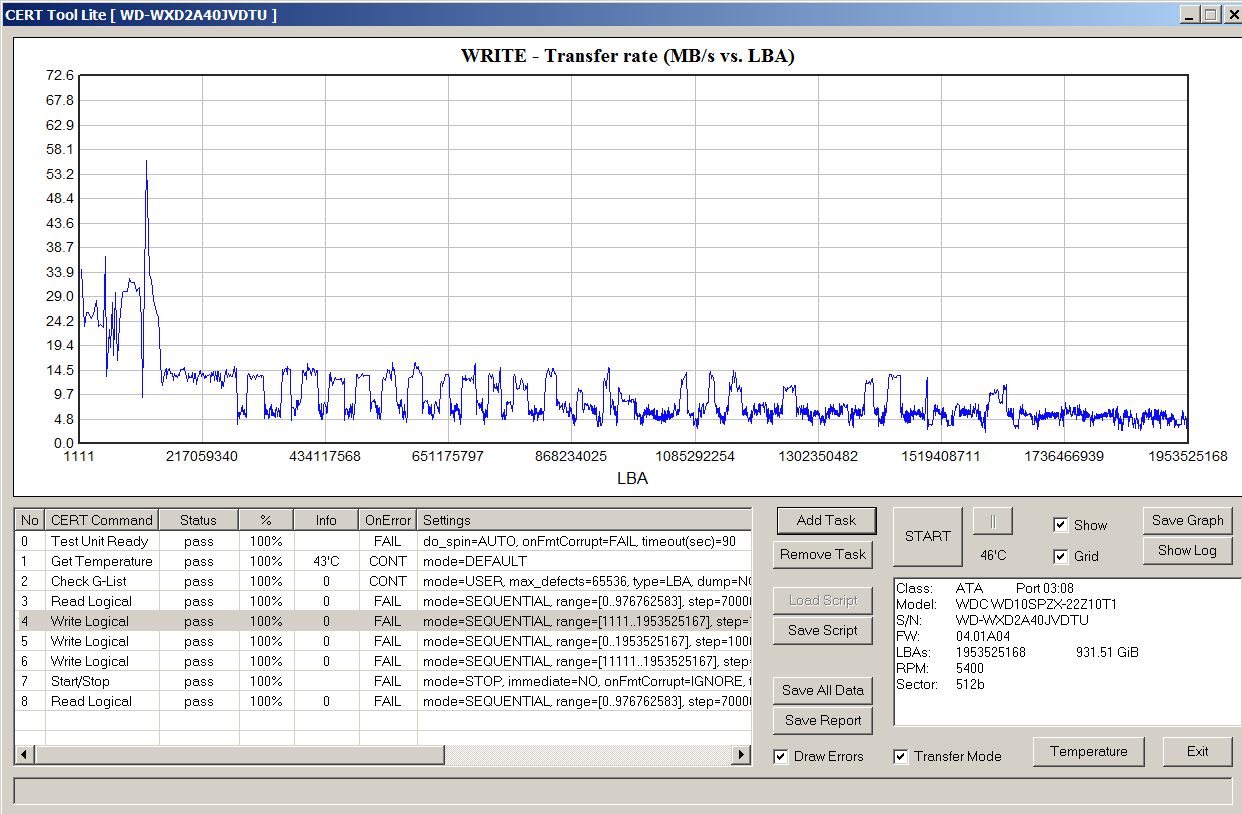Click the task list left scroll arrow
Viewport: 1242px width, 814px height.
point(25,755)
